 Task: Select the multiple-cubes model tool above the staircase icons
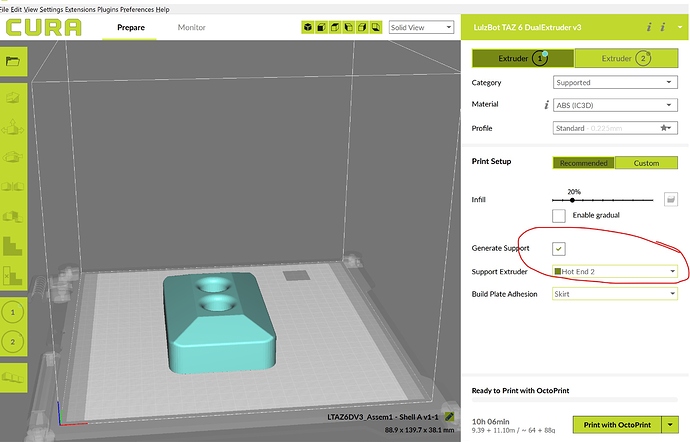click(x=13, y=216)
